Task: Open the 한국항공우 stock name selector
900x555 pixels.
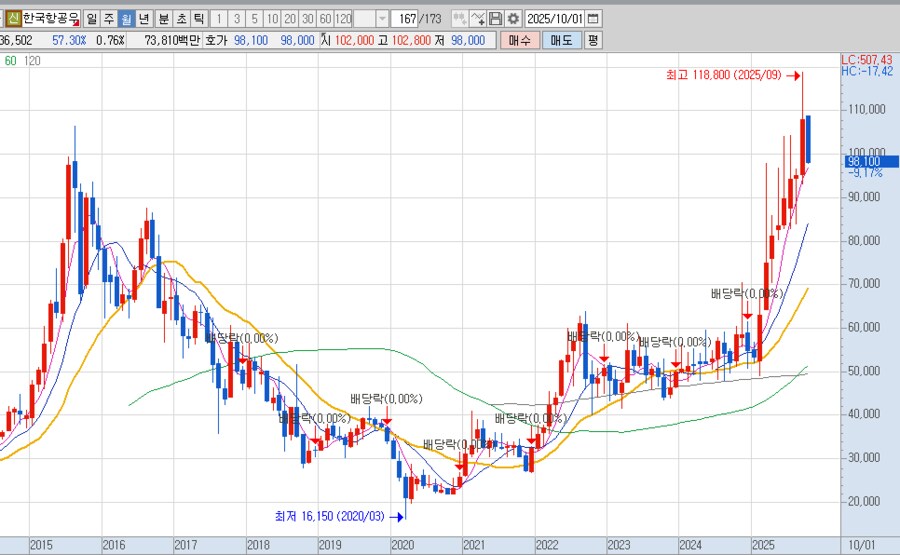Action: (50, 19)
